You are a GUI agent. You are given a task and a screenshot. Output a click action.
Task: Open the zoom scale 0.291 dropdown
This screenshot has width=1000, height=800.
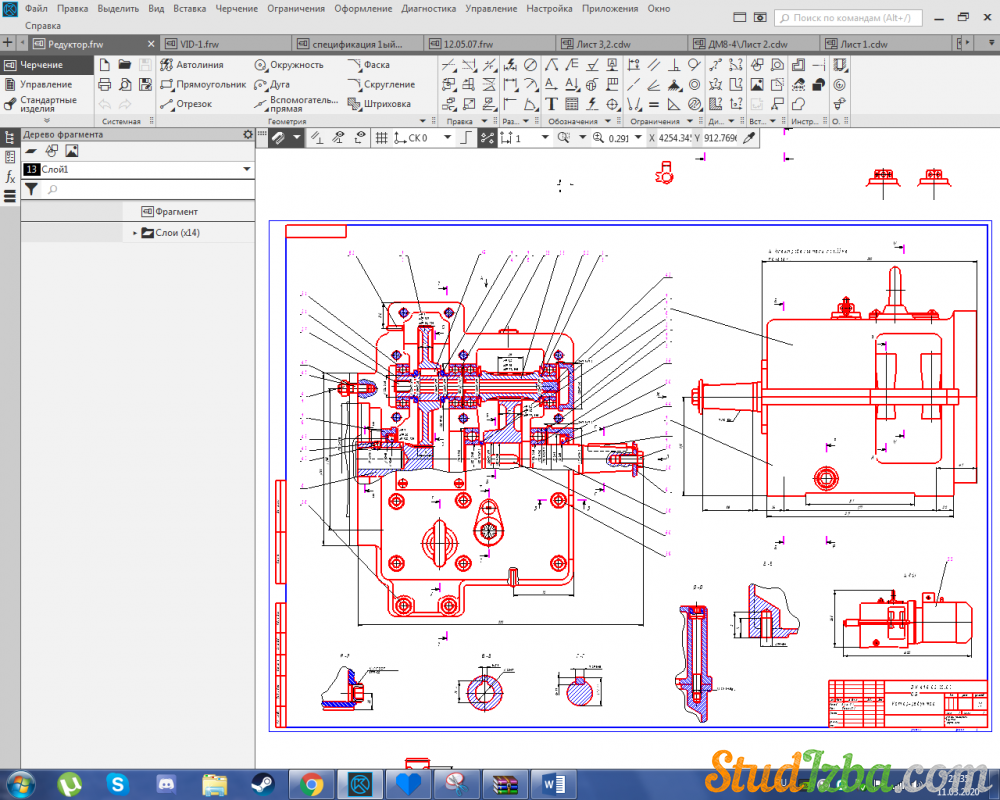639,138
